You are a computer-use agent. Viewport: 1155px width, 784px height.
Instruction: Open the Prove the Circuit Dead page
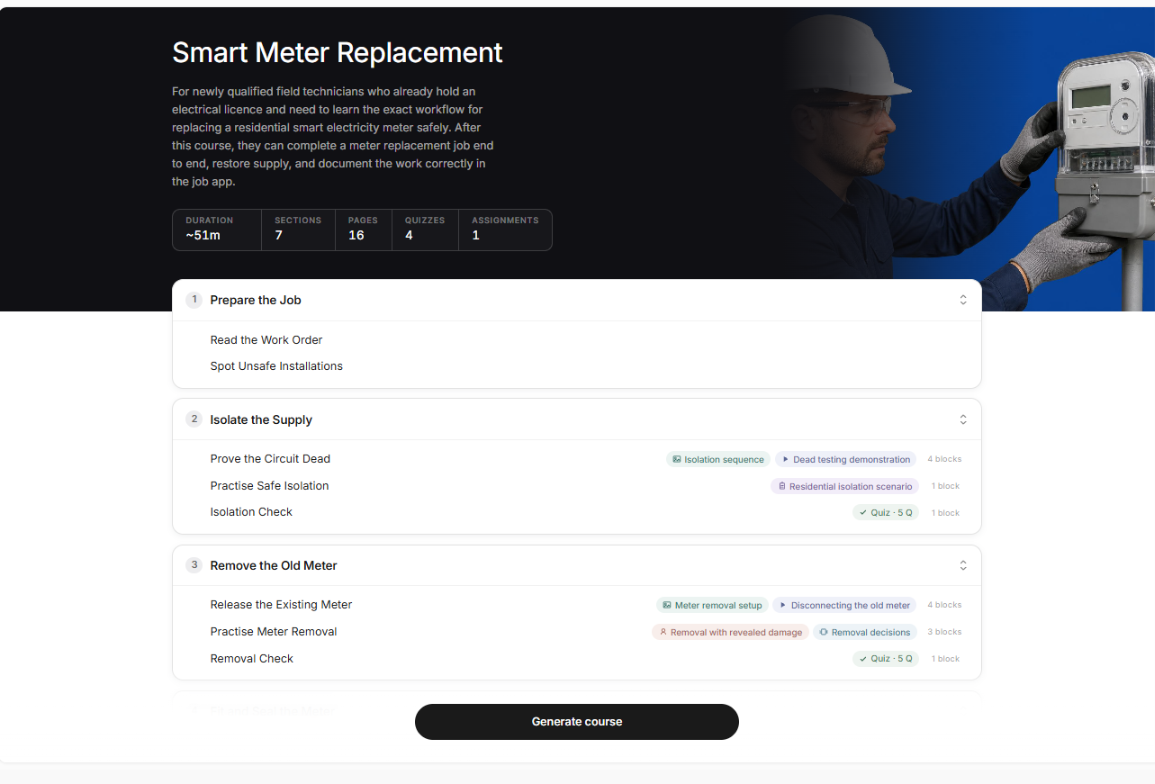tap(270, 458)
